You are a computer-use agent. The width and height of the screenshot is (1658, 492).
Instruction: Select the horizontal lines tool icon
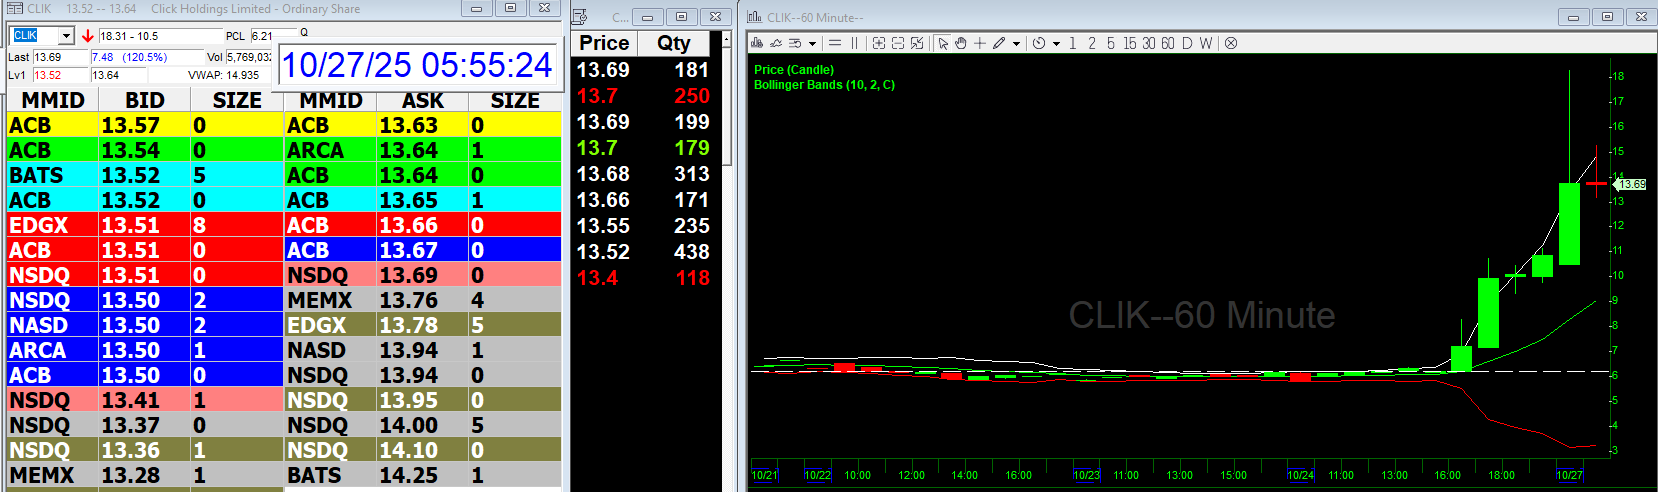coord(835,43)
